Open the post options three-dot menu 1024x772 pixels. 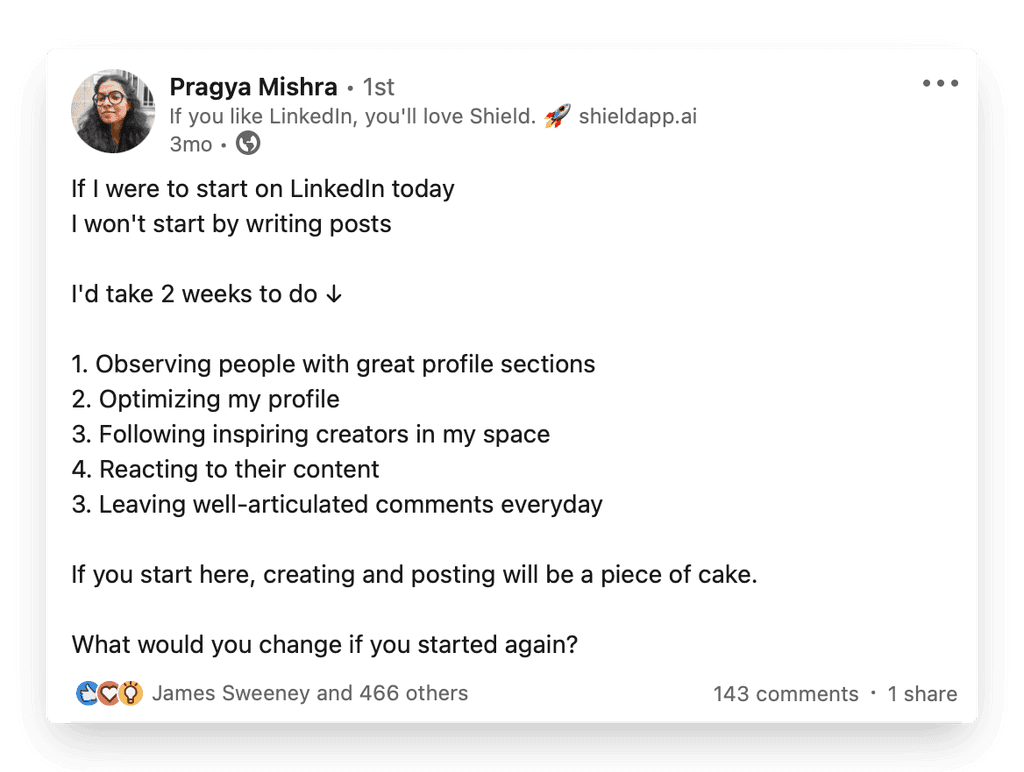click(939, 83)
